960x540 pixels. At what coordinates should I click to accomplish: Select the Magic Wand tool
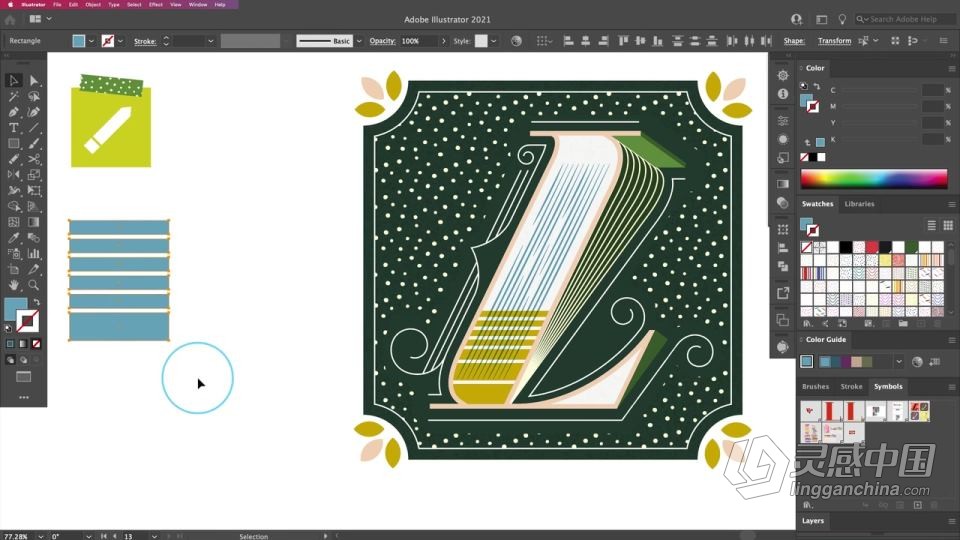pos(13,96)
